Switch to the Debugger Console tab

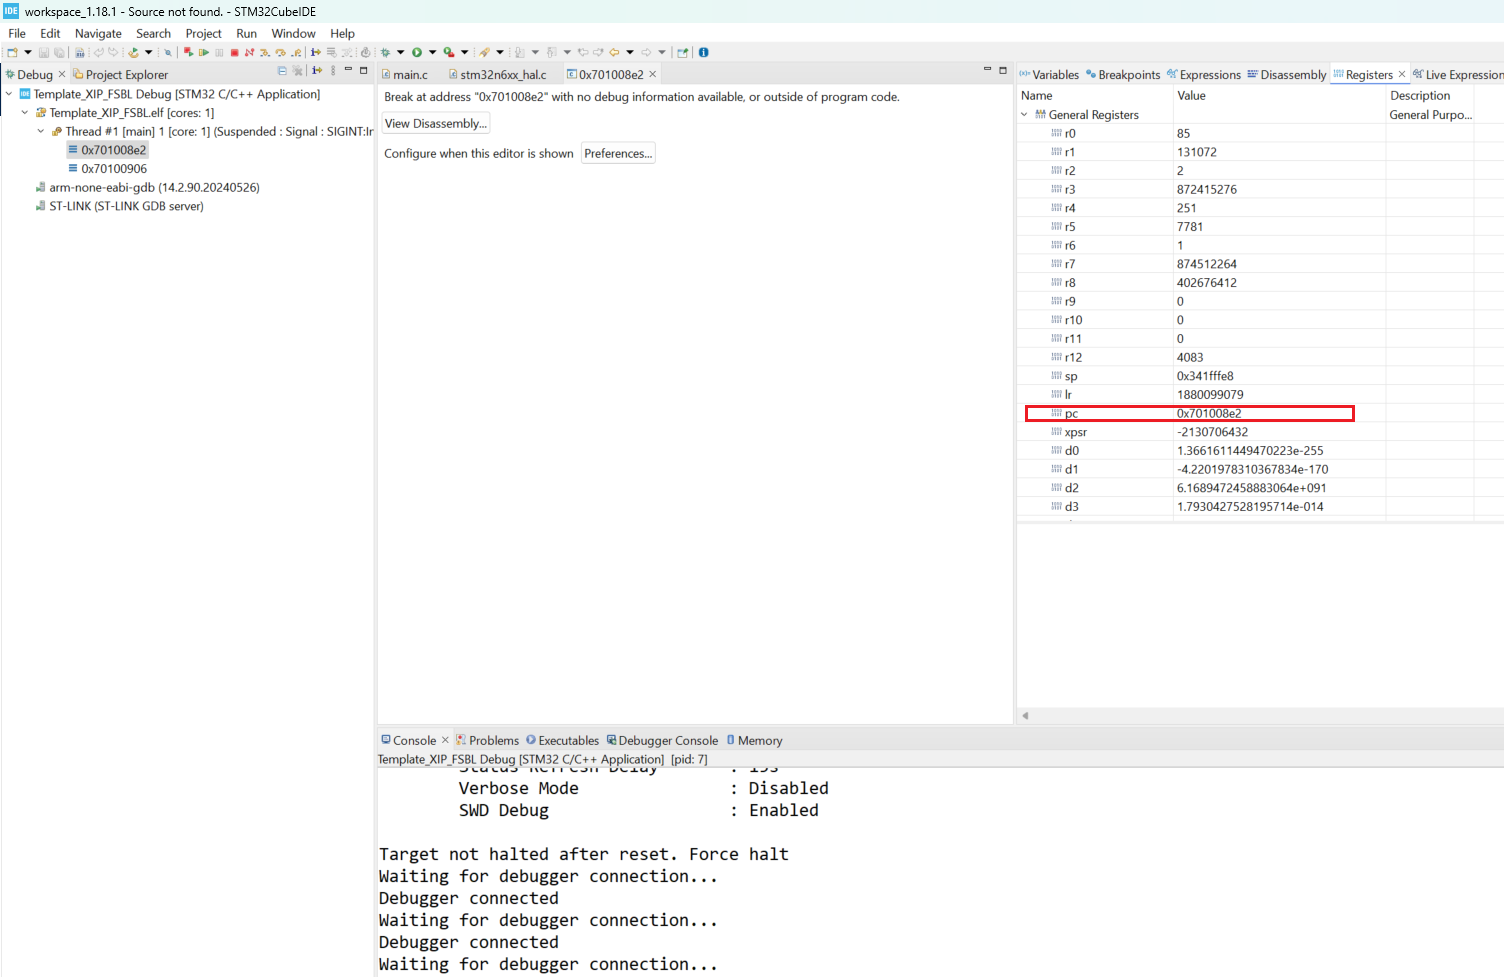click(662, 741)
